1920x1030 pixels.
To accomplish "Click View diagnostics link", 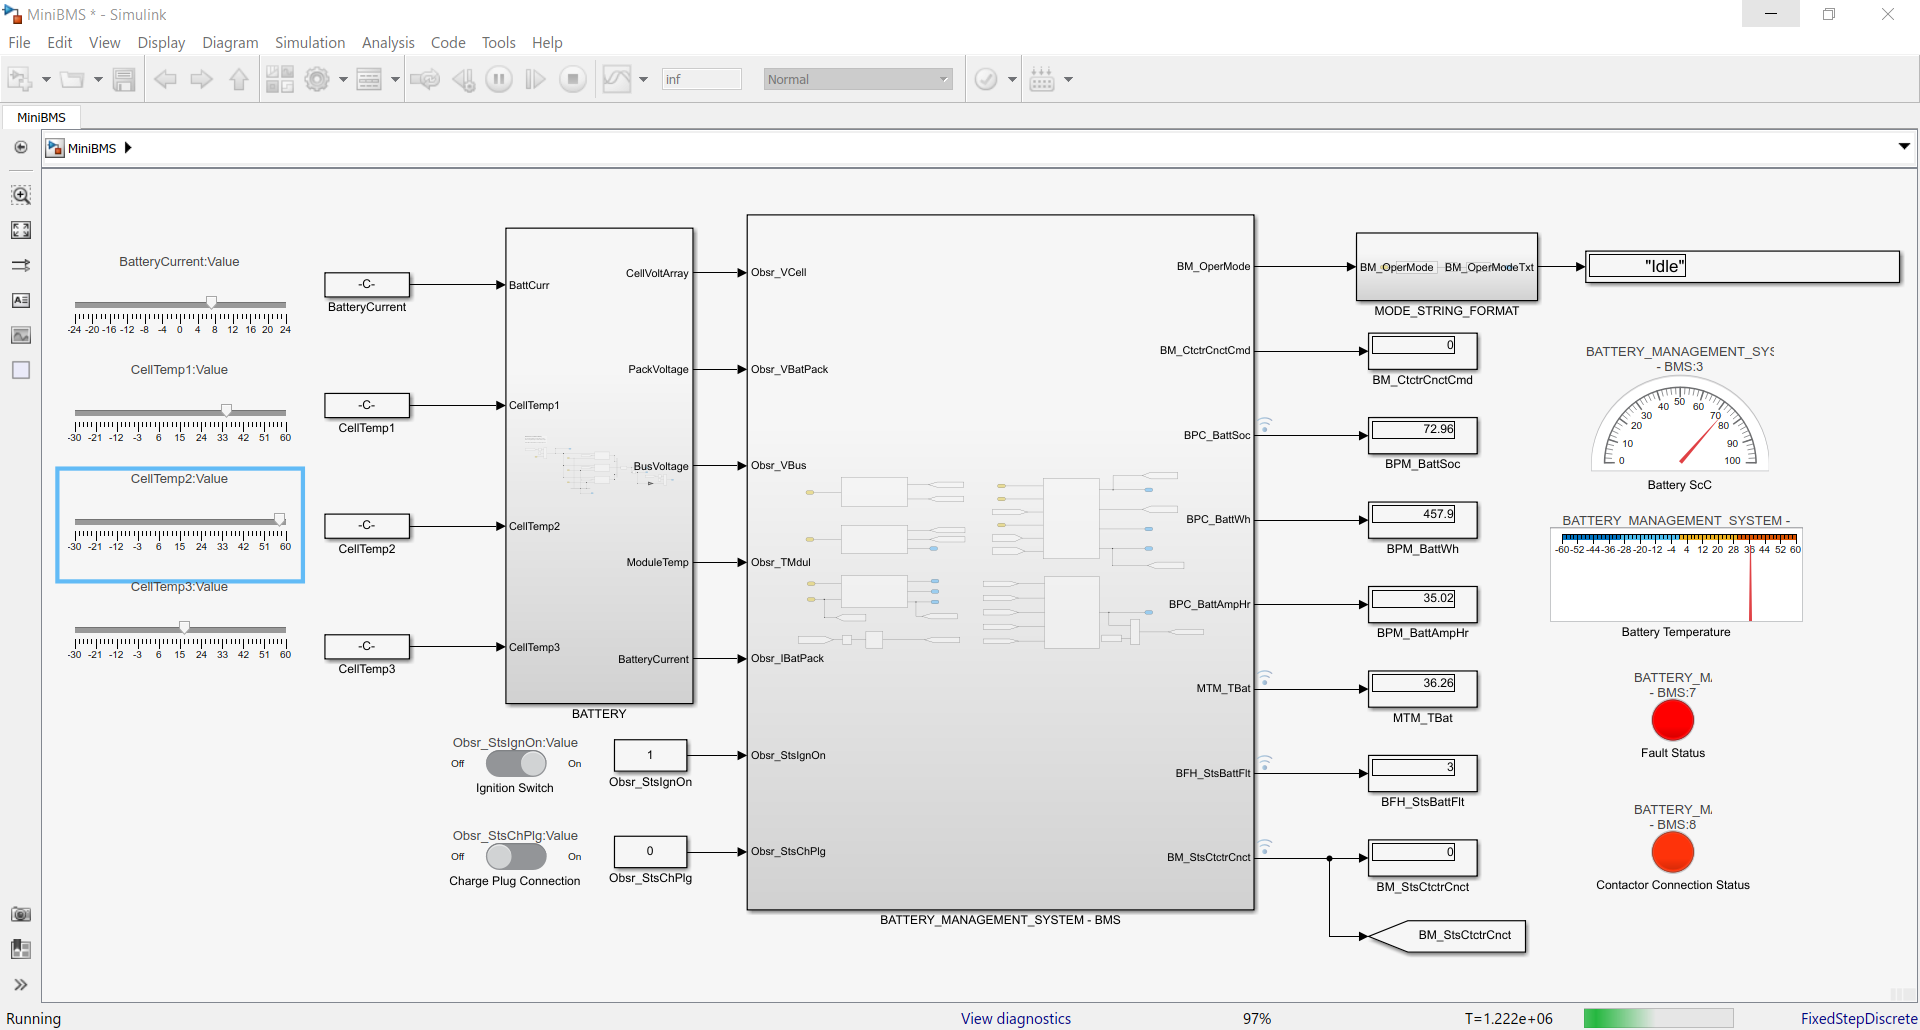I will pos(1015,1018).
